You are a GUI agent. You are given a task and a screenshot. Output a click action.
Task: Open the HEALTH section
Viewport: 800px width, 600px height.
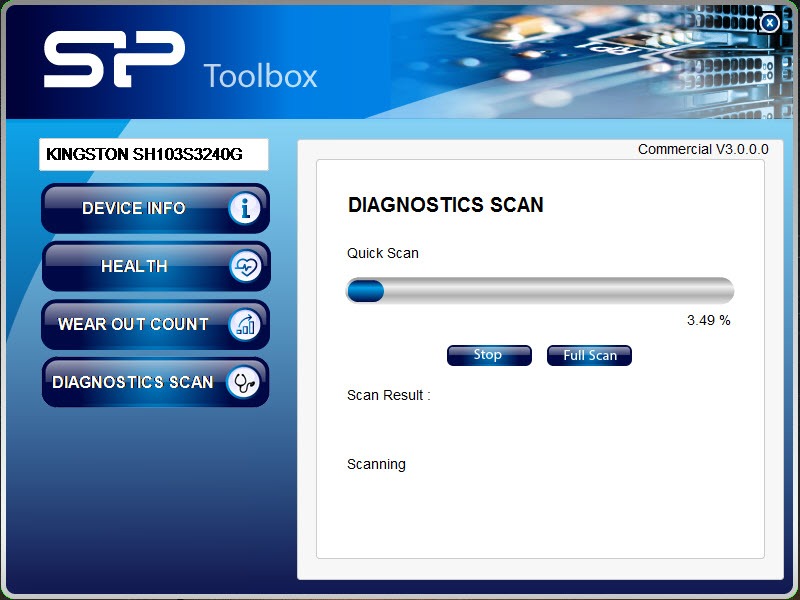[x=156, y=266]
